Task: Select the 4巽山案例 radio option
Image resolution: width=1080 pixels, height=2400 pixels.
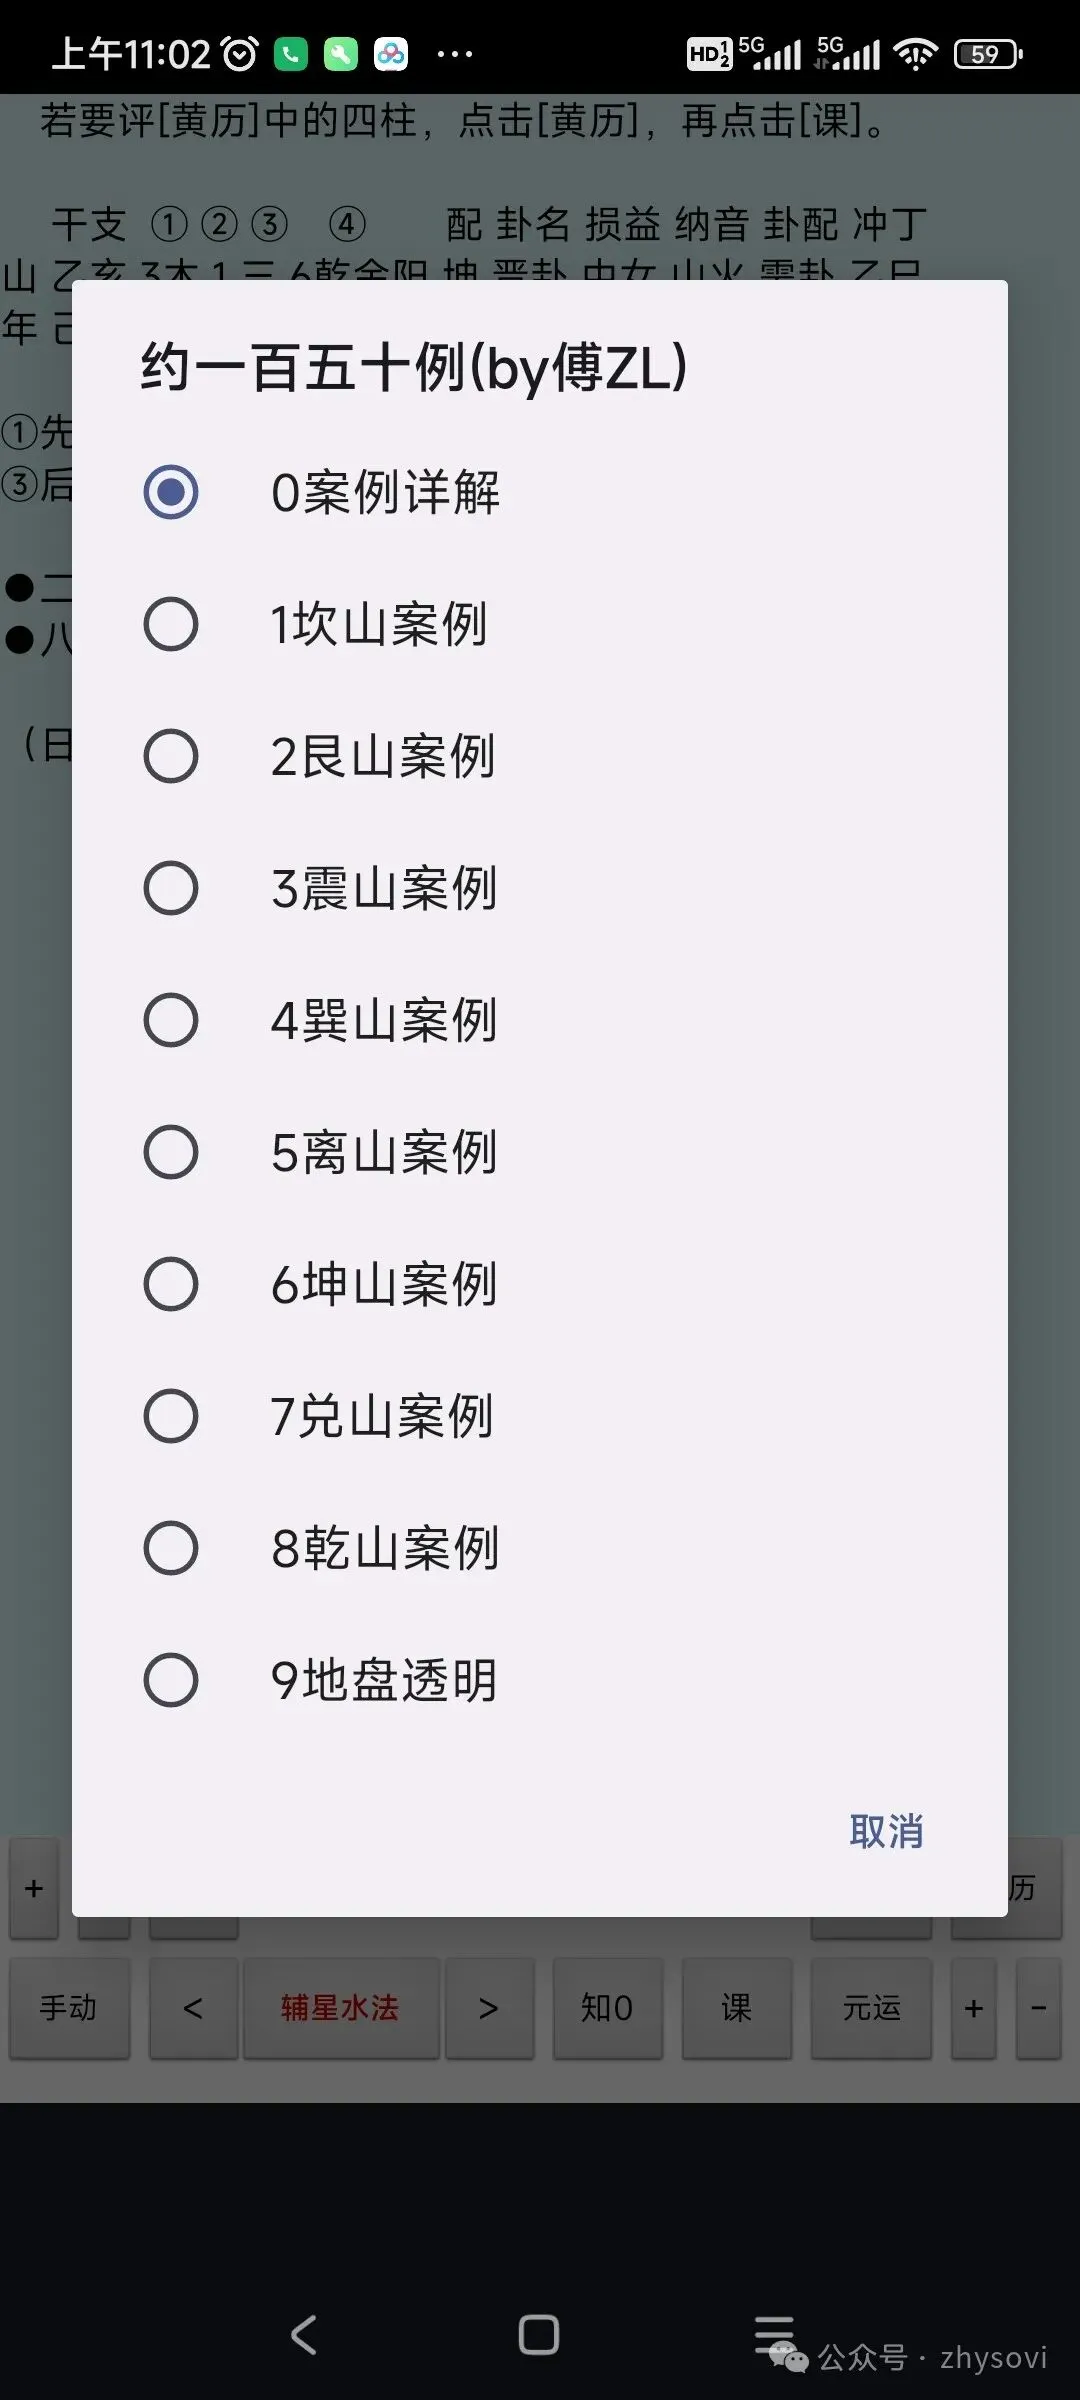Action: [540, 1020]
